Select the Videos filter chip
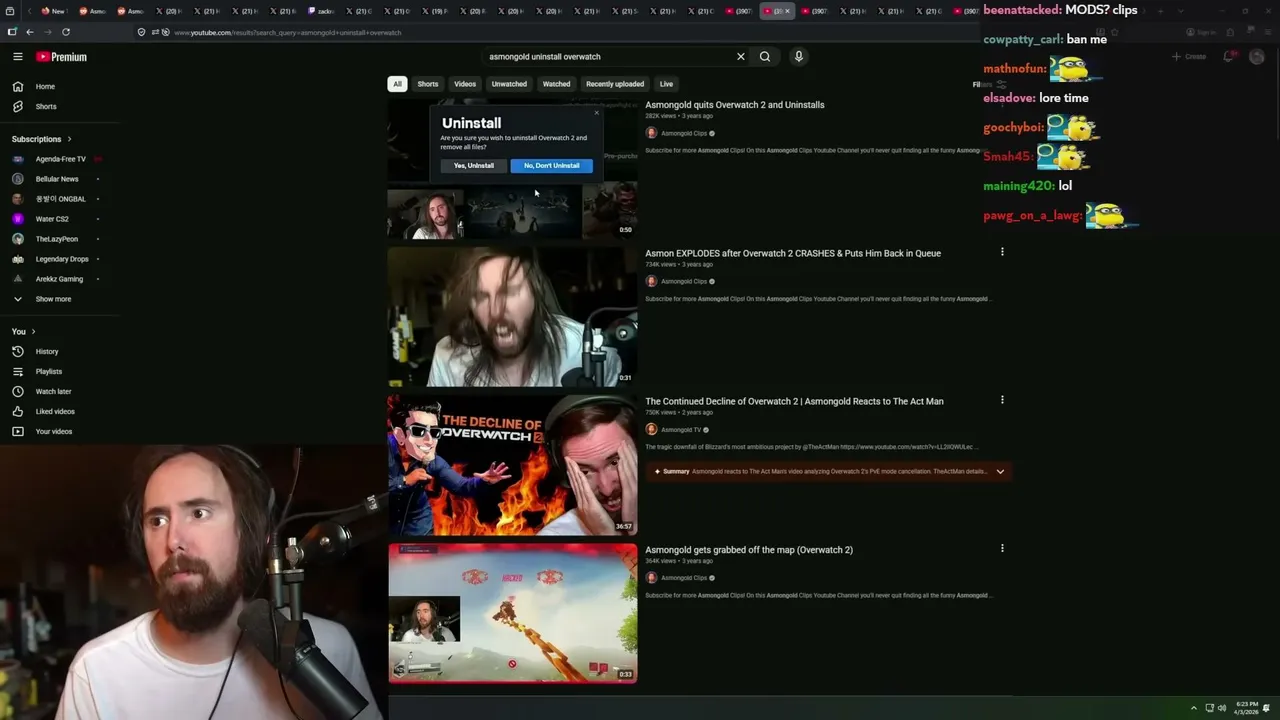 coord(465,84)
